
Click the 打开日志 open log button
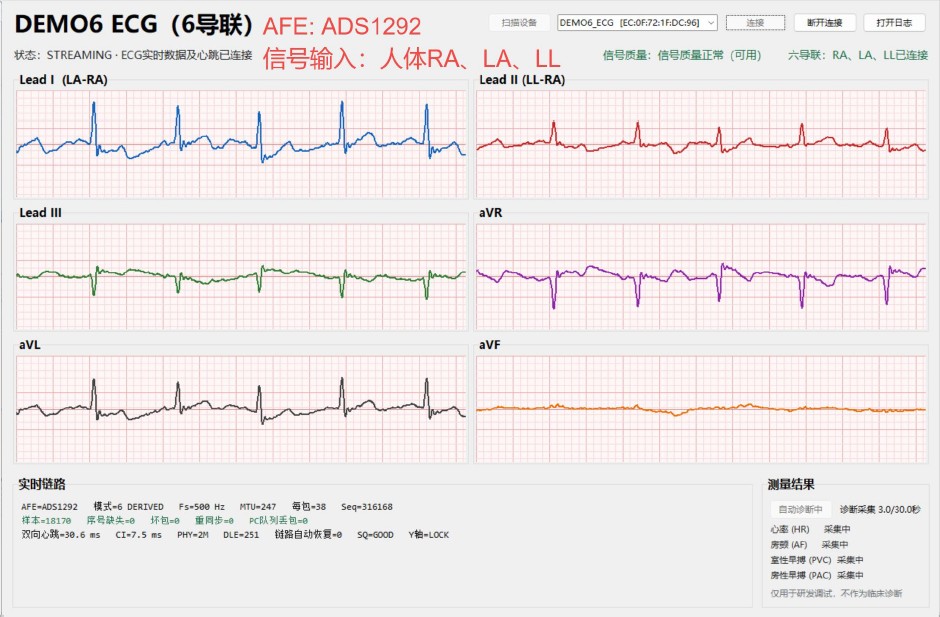pos(894,23)
